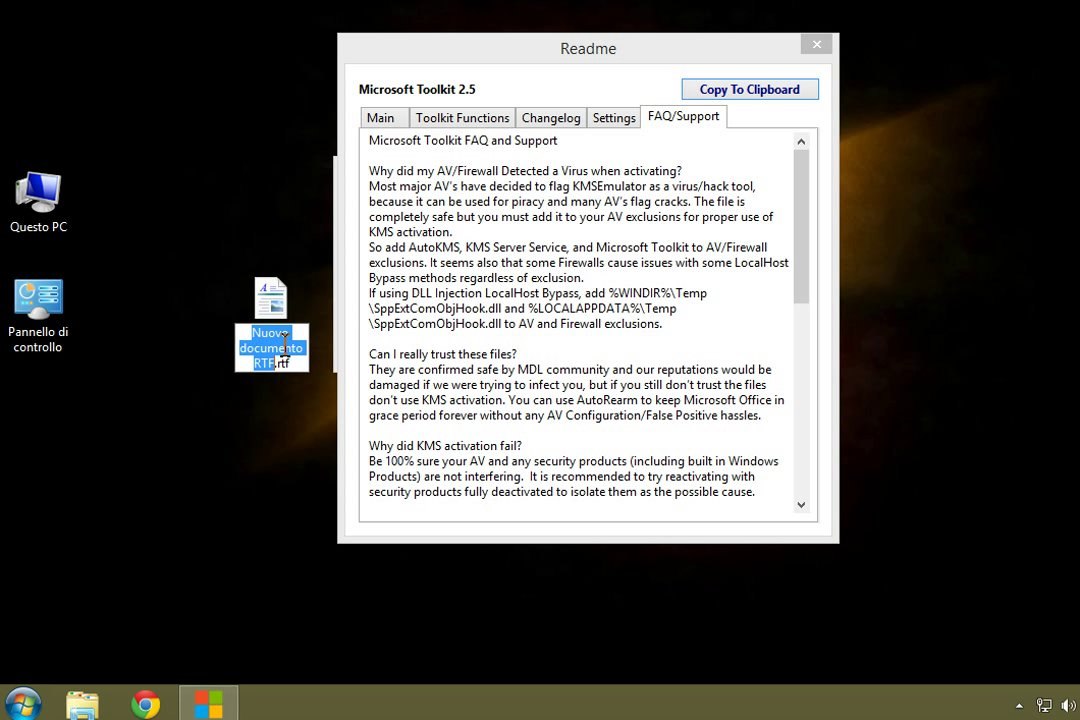Open the Questo PC desktop icon
The width and height of the screenshot is (1080, 720).
tap(38, 203)
